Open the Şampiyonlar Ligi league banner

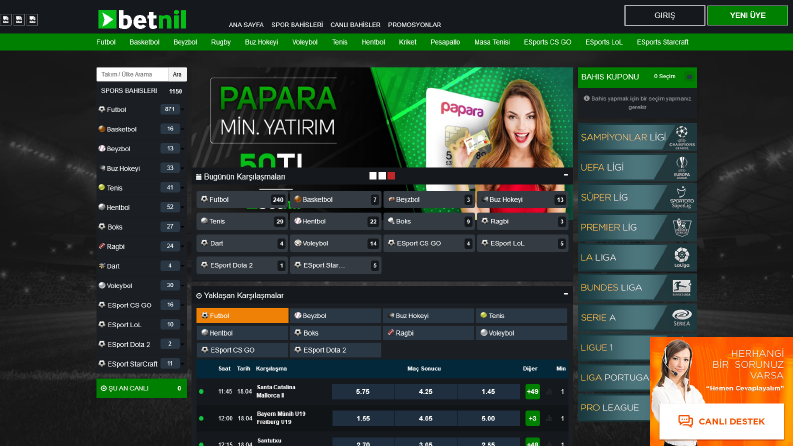click(x=637, y=137)
